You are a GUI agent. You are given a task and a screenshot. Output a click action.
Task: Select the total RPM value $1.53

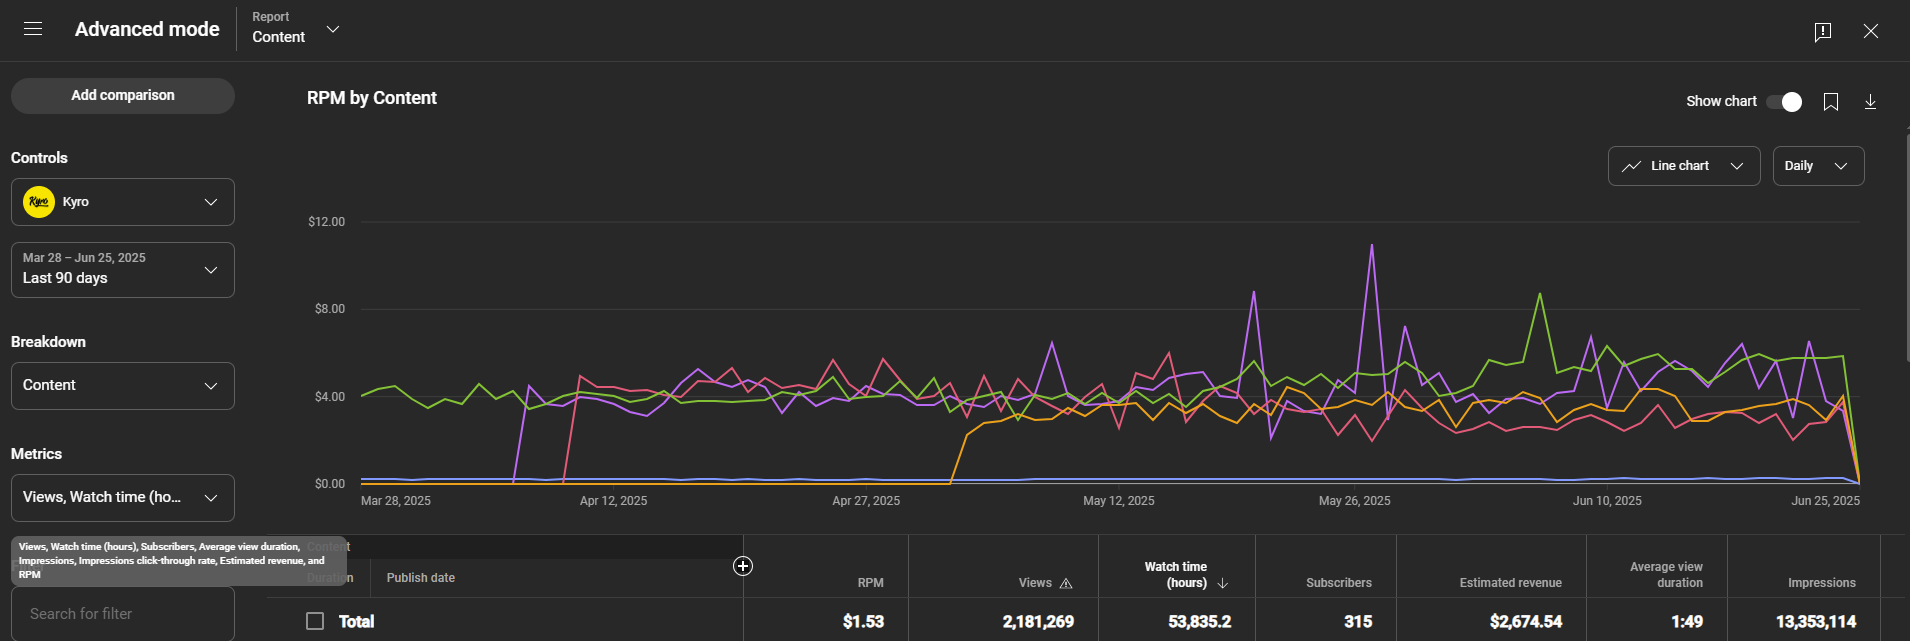pyautogui.click(x=863, y=622)
